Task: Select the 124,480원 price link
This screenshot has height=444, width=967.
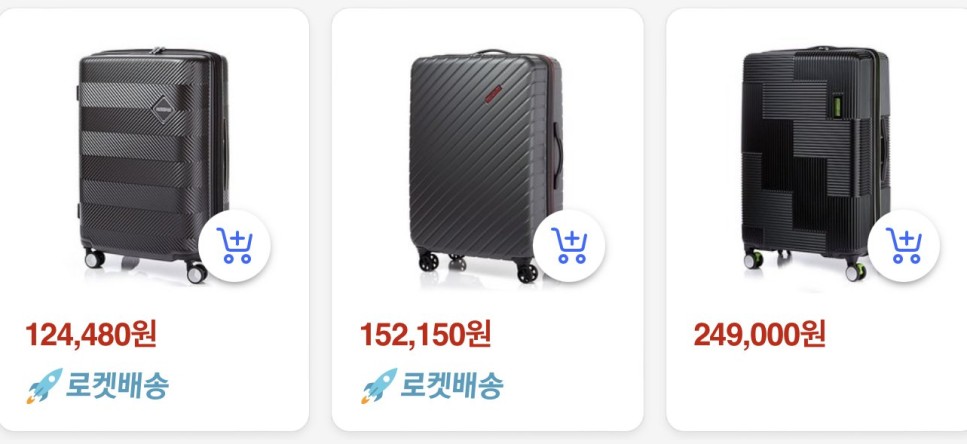Action: point(91,334)
